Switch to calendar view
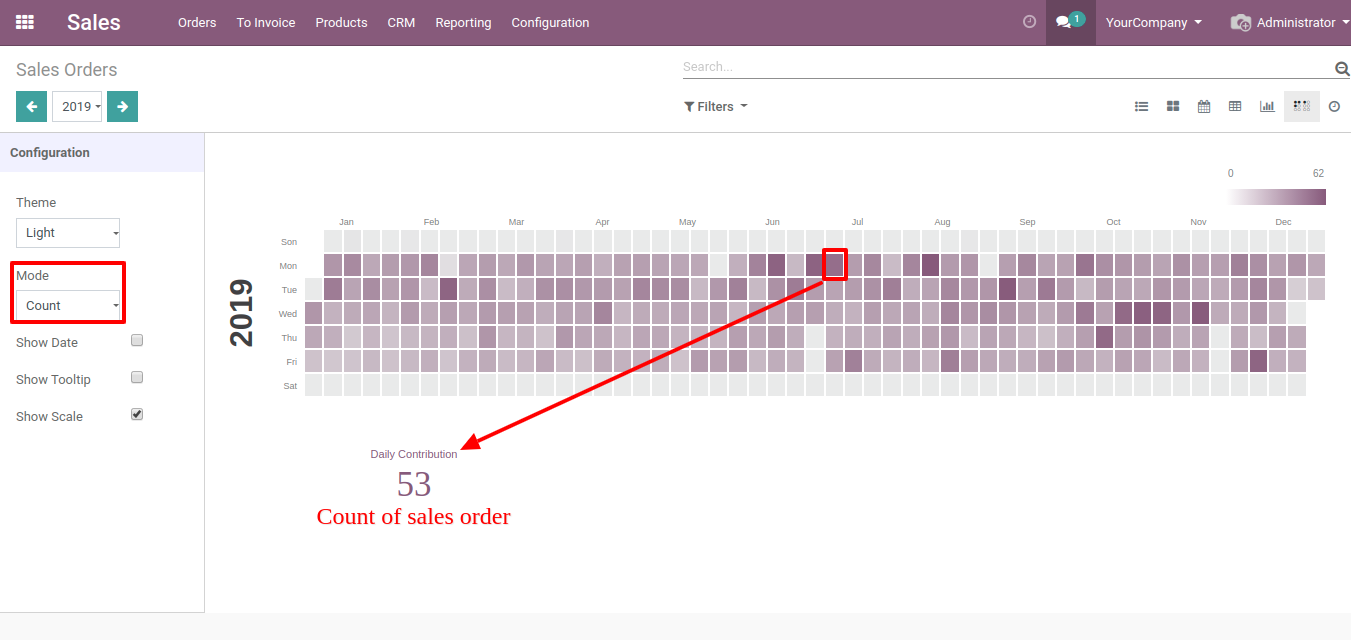Screen dimensions: 1351x640 (1204, 106)
